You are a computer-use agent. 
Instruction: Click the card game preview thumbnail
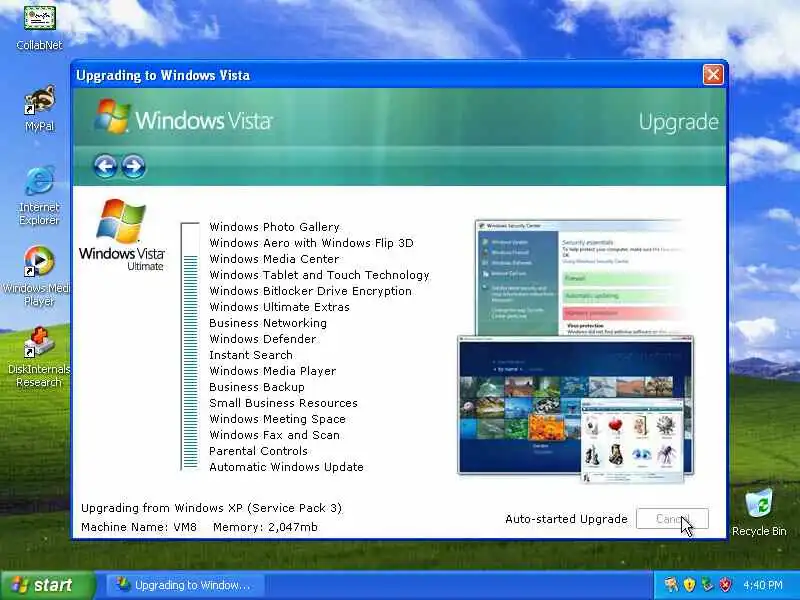(632, 441)
